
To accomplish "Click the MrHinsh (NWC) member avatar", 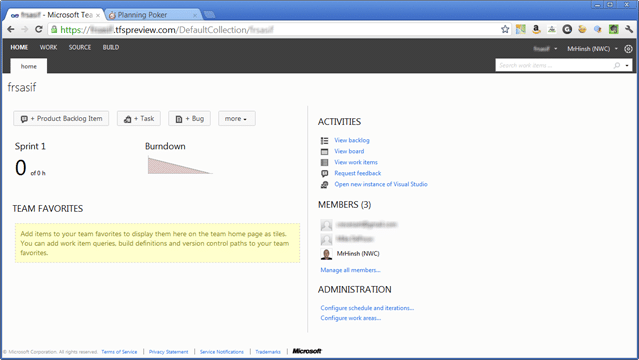I will [x=326, y=254].
